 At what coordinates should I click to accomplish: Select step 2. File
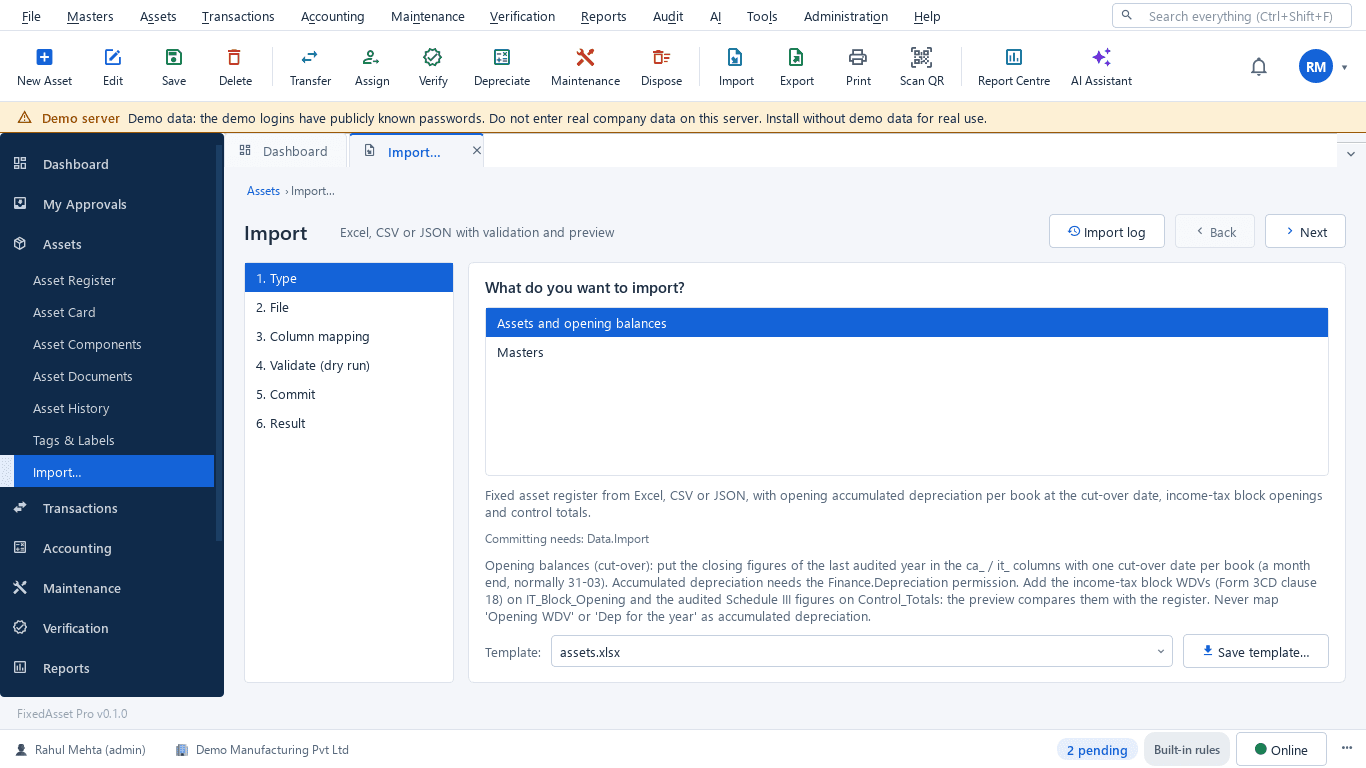tap(349, 307)
